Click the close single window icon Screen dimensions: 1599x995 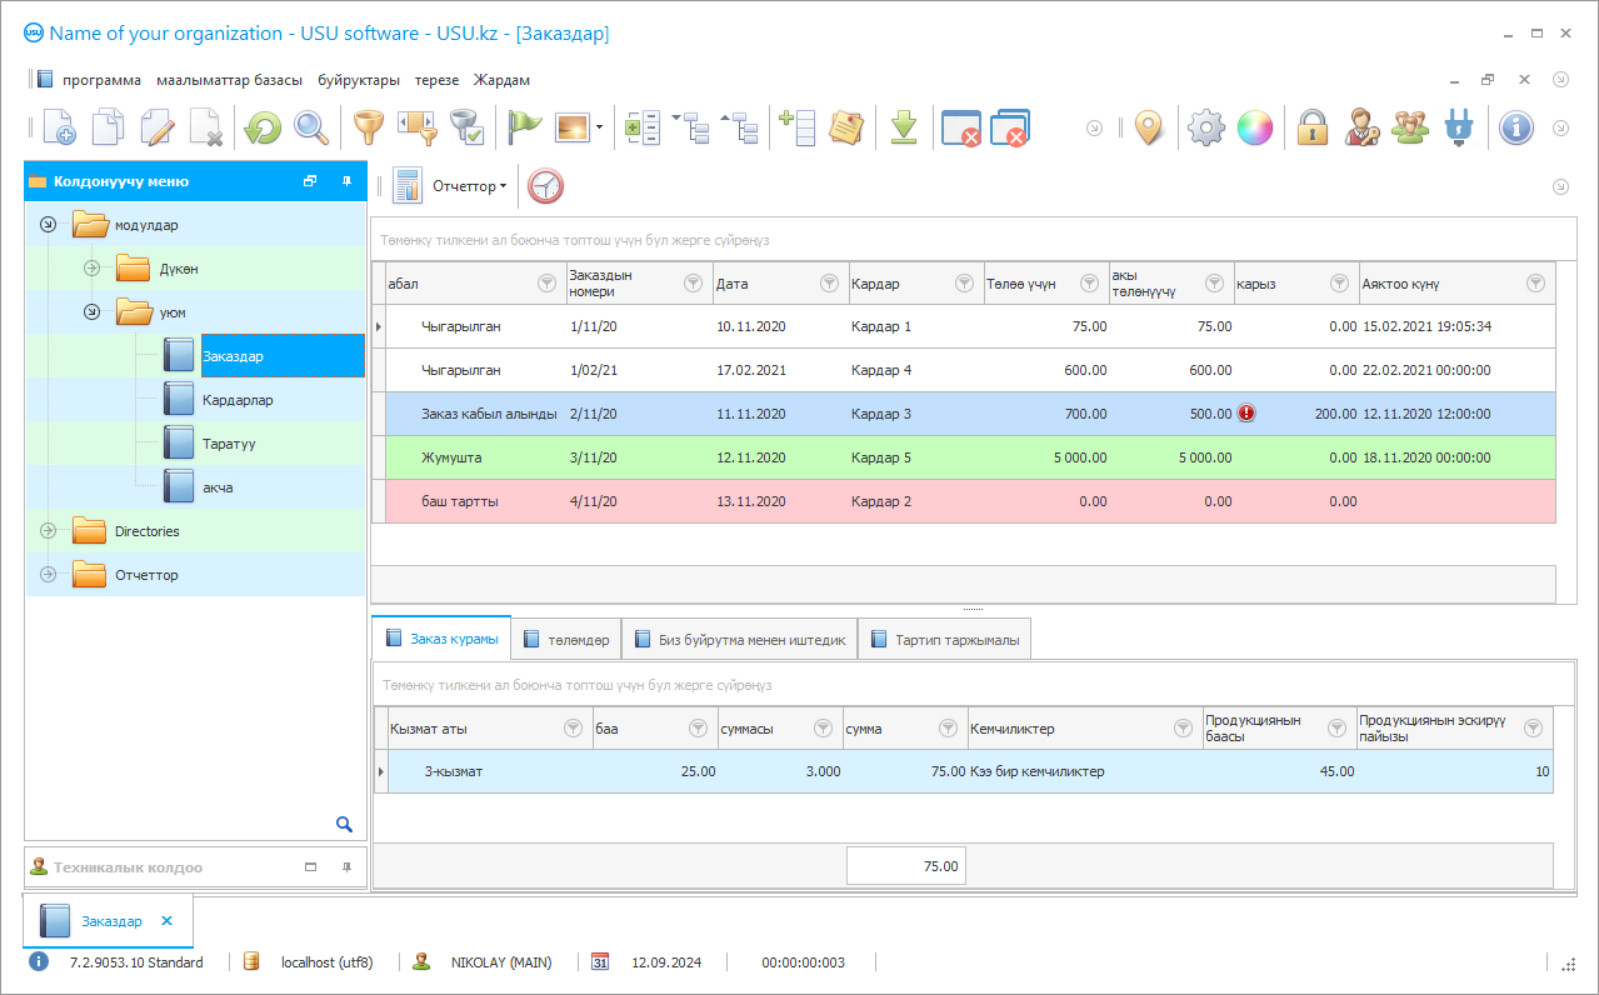(961, 128)
